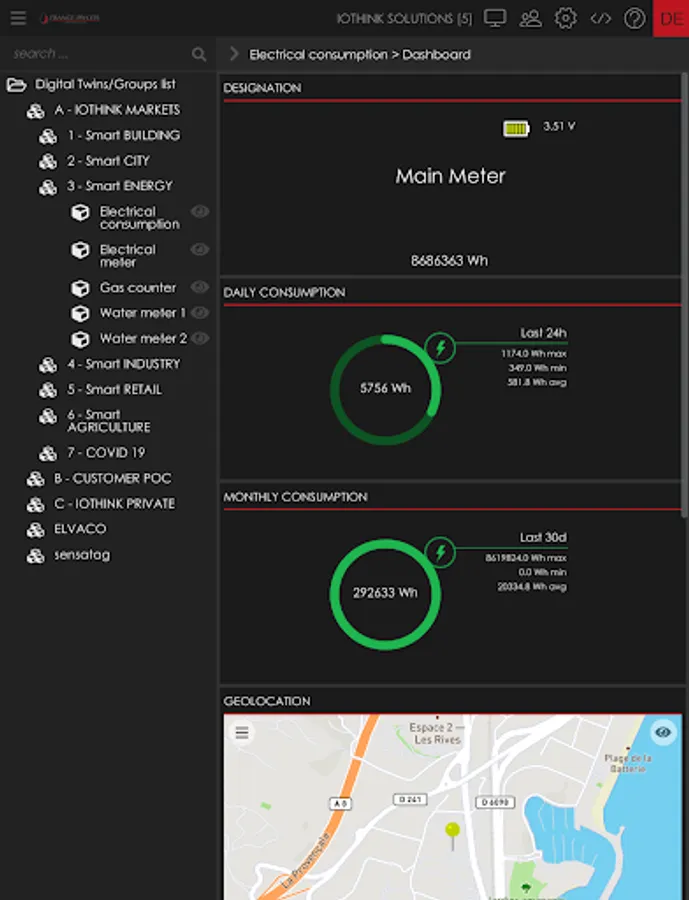Click the dashboard vertical scrollbar
689x900 pixels.
684,296
